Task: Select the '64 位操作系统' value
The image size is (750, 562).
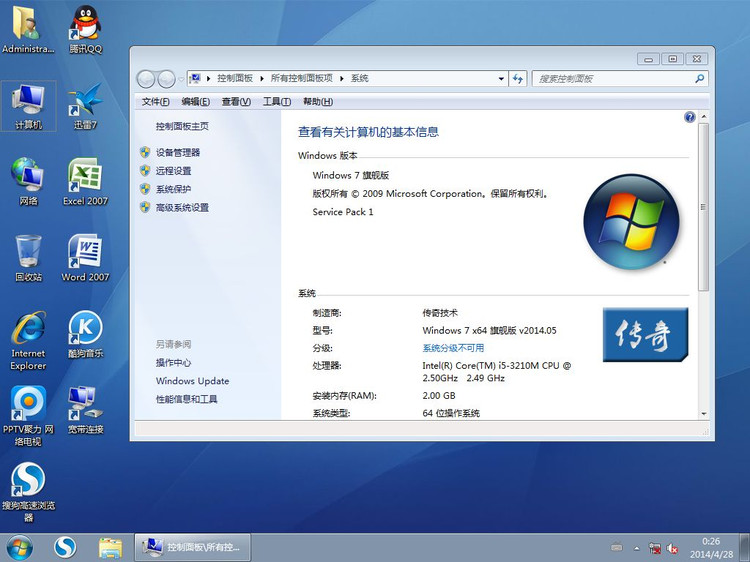Action: point(451,413)
